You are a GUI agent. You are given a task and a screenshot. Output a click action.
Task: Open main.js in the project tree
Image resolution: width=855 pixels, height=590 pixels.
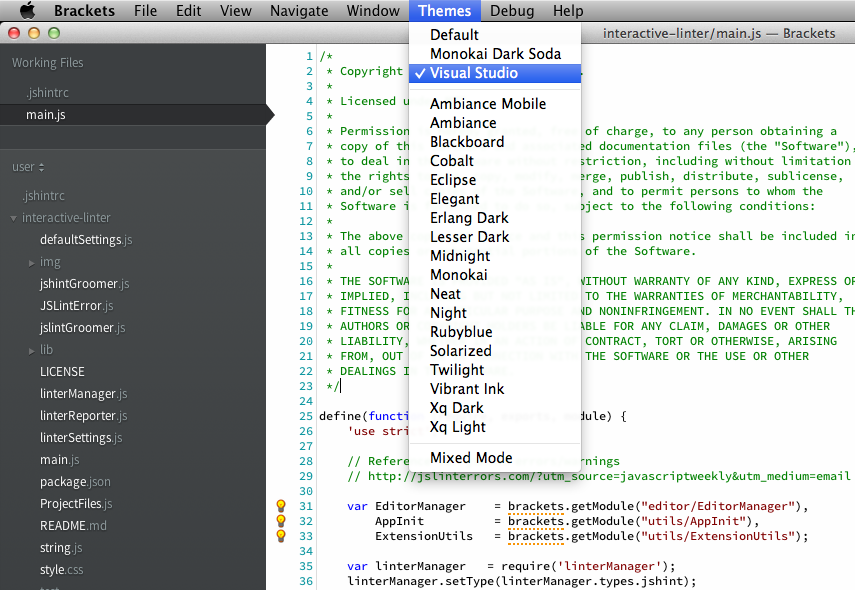click(x=59, y=460)
